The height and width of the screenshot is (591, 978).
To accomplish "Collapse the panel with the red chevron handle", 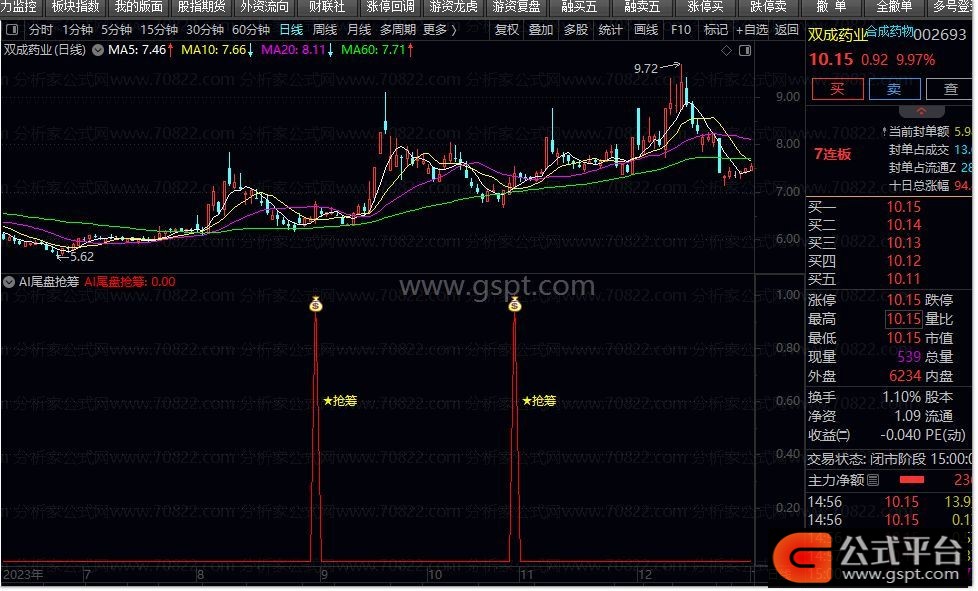I will pyautogui.click(x=921, y=111).
